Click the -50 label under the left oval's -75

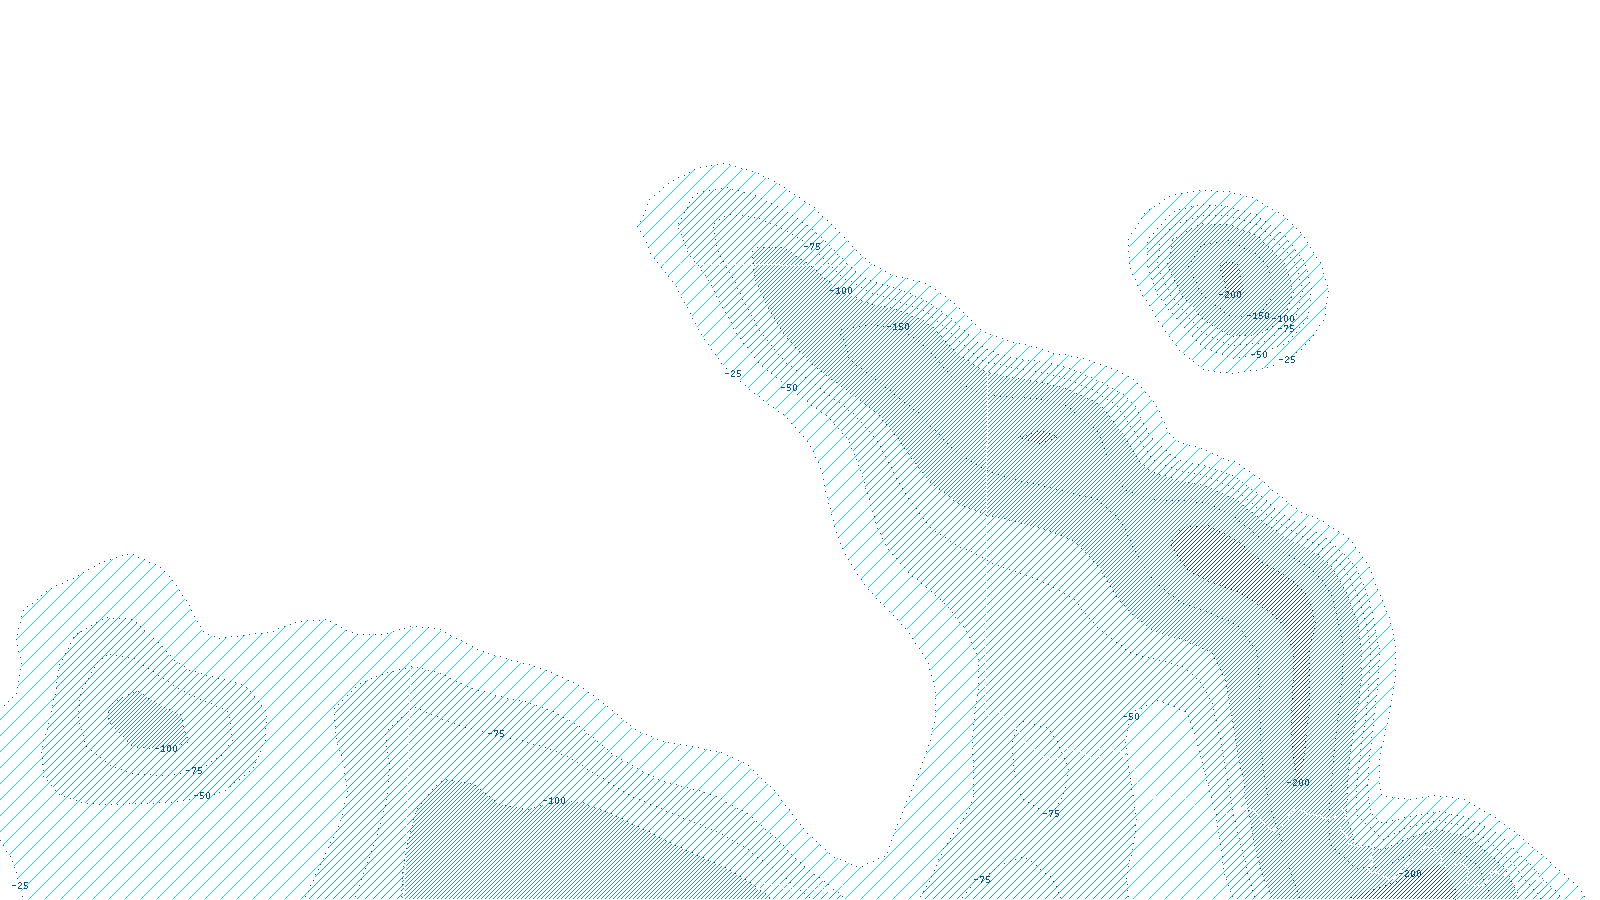(201, 796)
